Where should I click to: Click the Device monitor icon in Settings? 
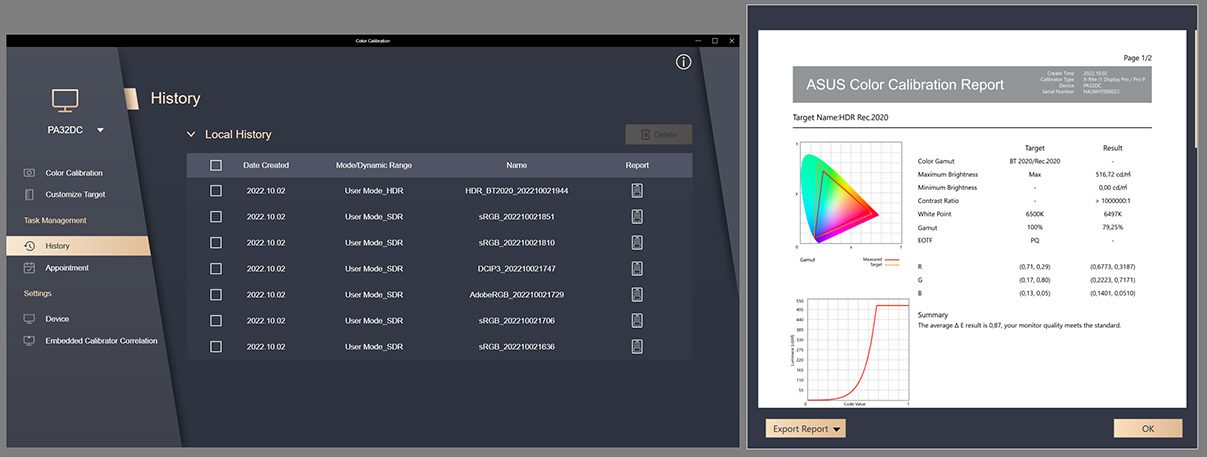coord(29,319)
